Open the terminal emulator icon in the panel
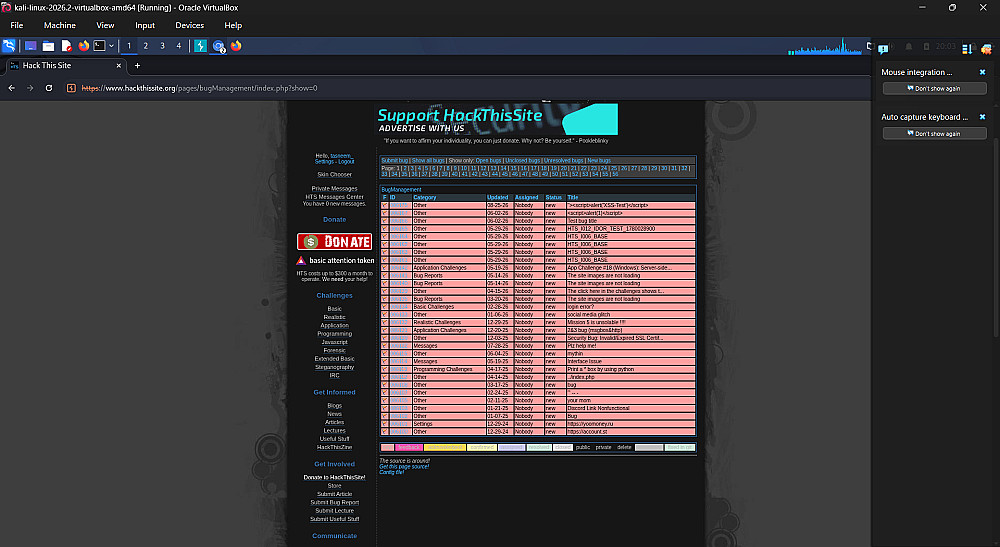This screenshot has height=547, width=1000. (x=99, y=46)
